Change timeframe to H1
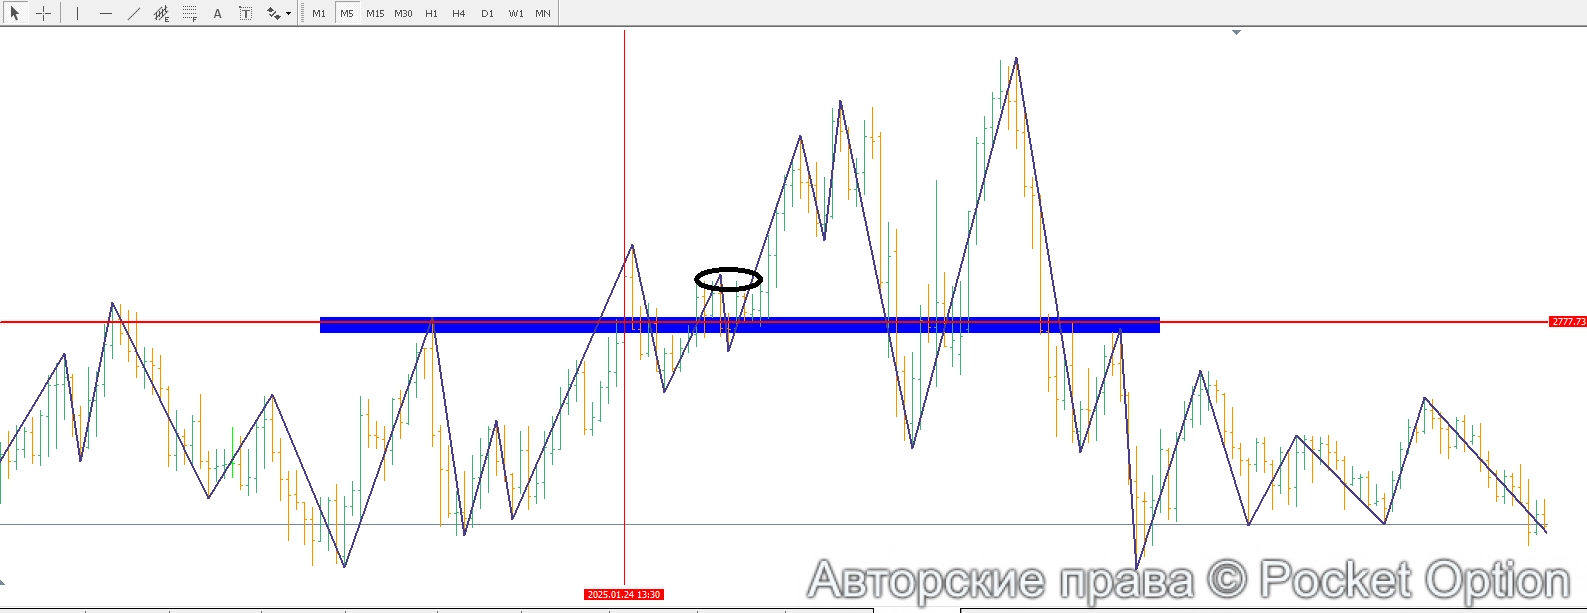This screenshot has width=1587, height=613. (x=431, y=13)
